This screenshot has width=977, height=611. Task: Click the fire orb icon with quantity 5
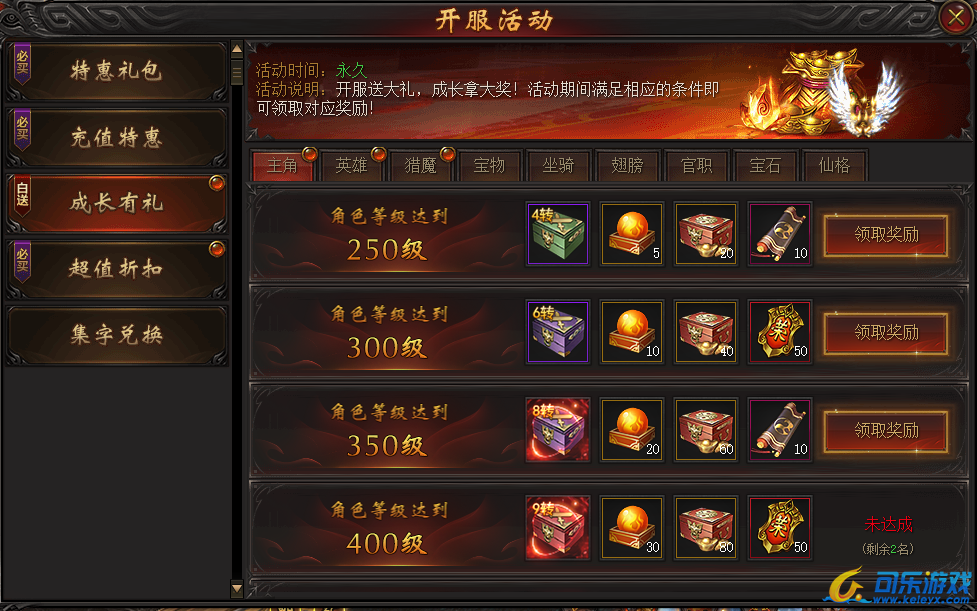click(632, 234)
